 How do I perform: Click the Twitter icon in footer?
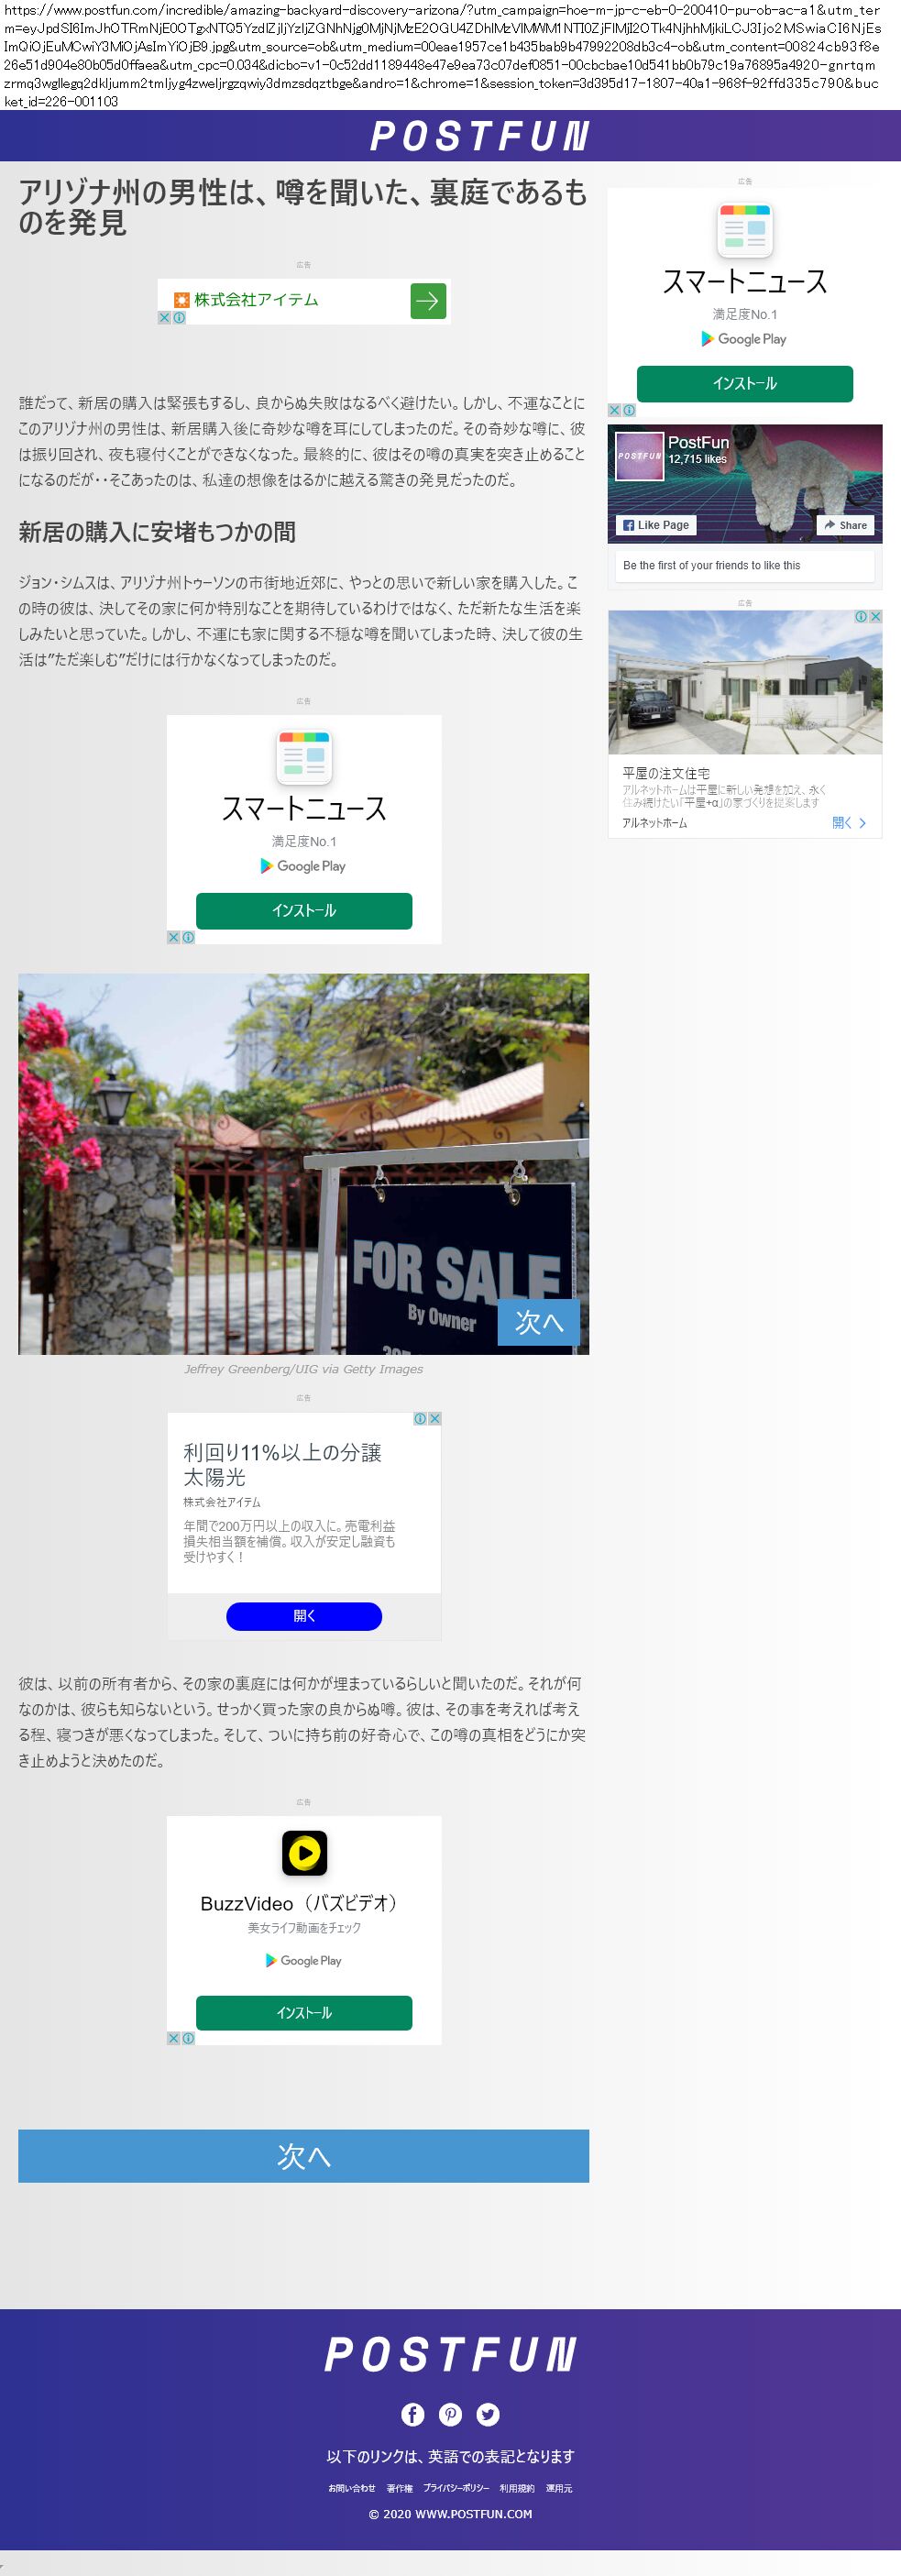488,2414
